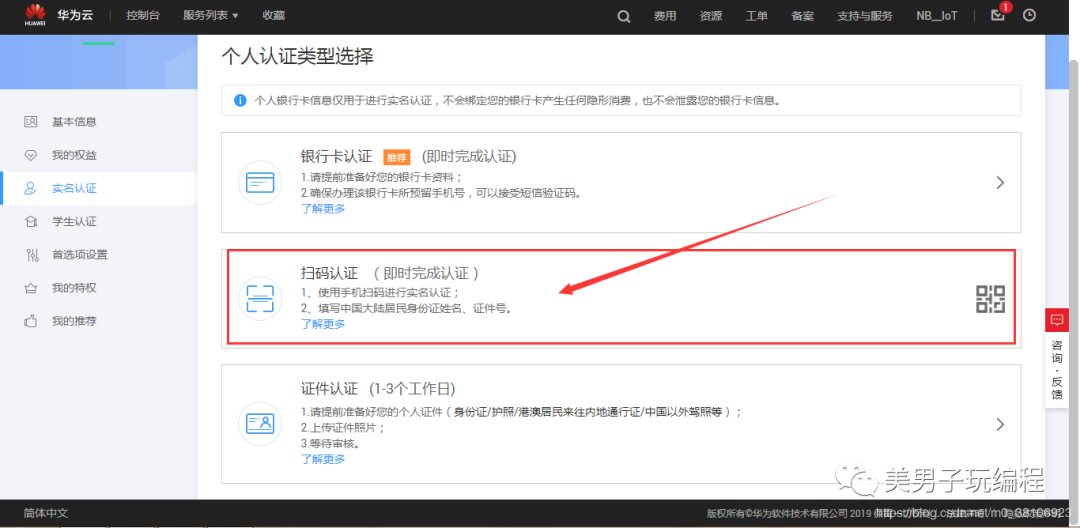Screen dimensions: 1080x528
Task: Open the messages envelope icon
Action: click(997, 15)
